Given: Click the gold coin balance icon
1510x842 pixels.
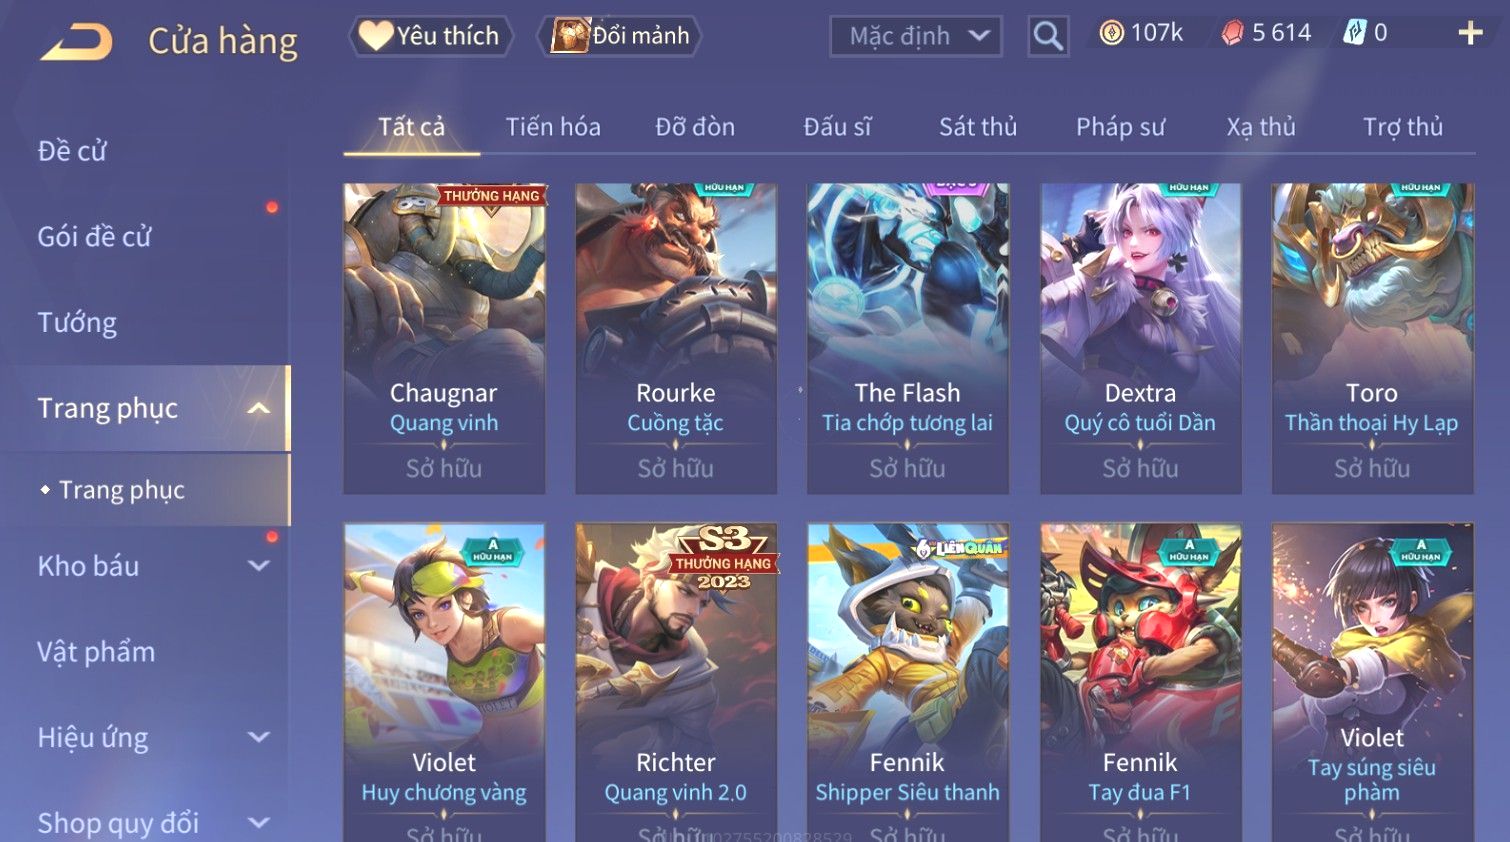Looking at the screenshot, I should pyautogui.click(x=1111, y=33).
